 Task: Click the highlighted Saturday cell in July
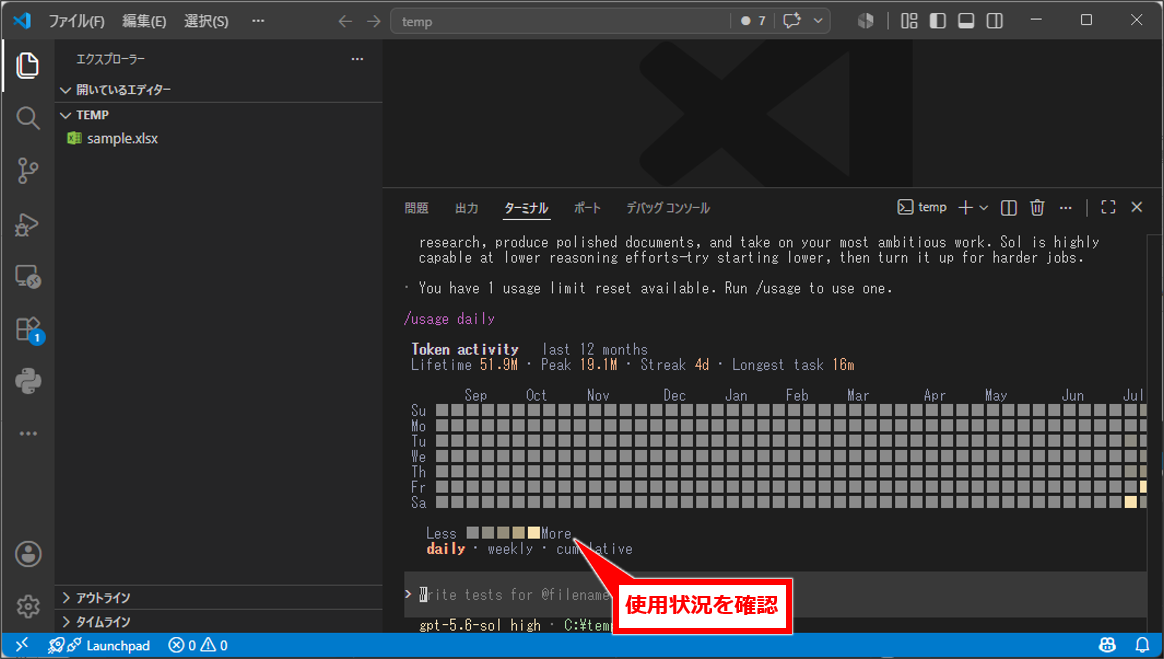click(x=1130, y=502)
